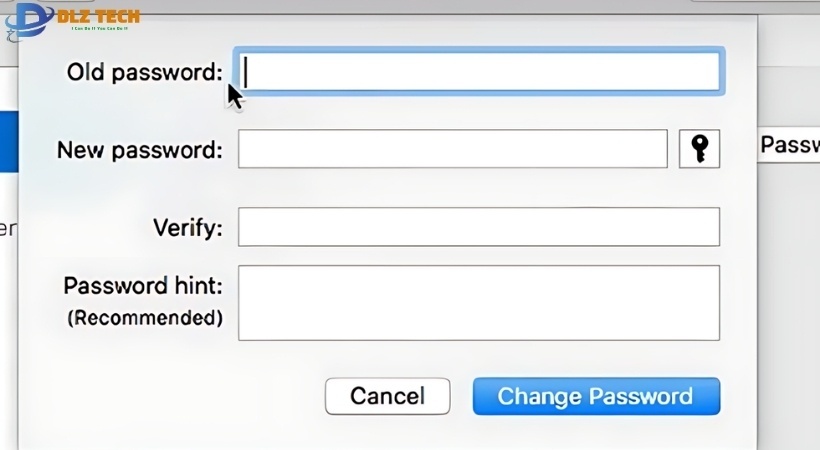Click the '(Recommended)' caption text

click(x=144, y=318)
